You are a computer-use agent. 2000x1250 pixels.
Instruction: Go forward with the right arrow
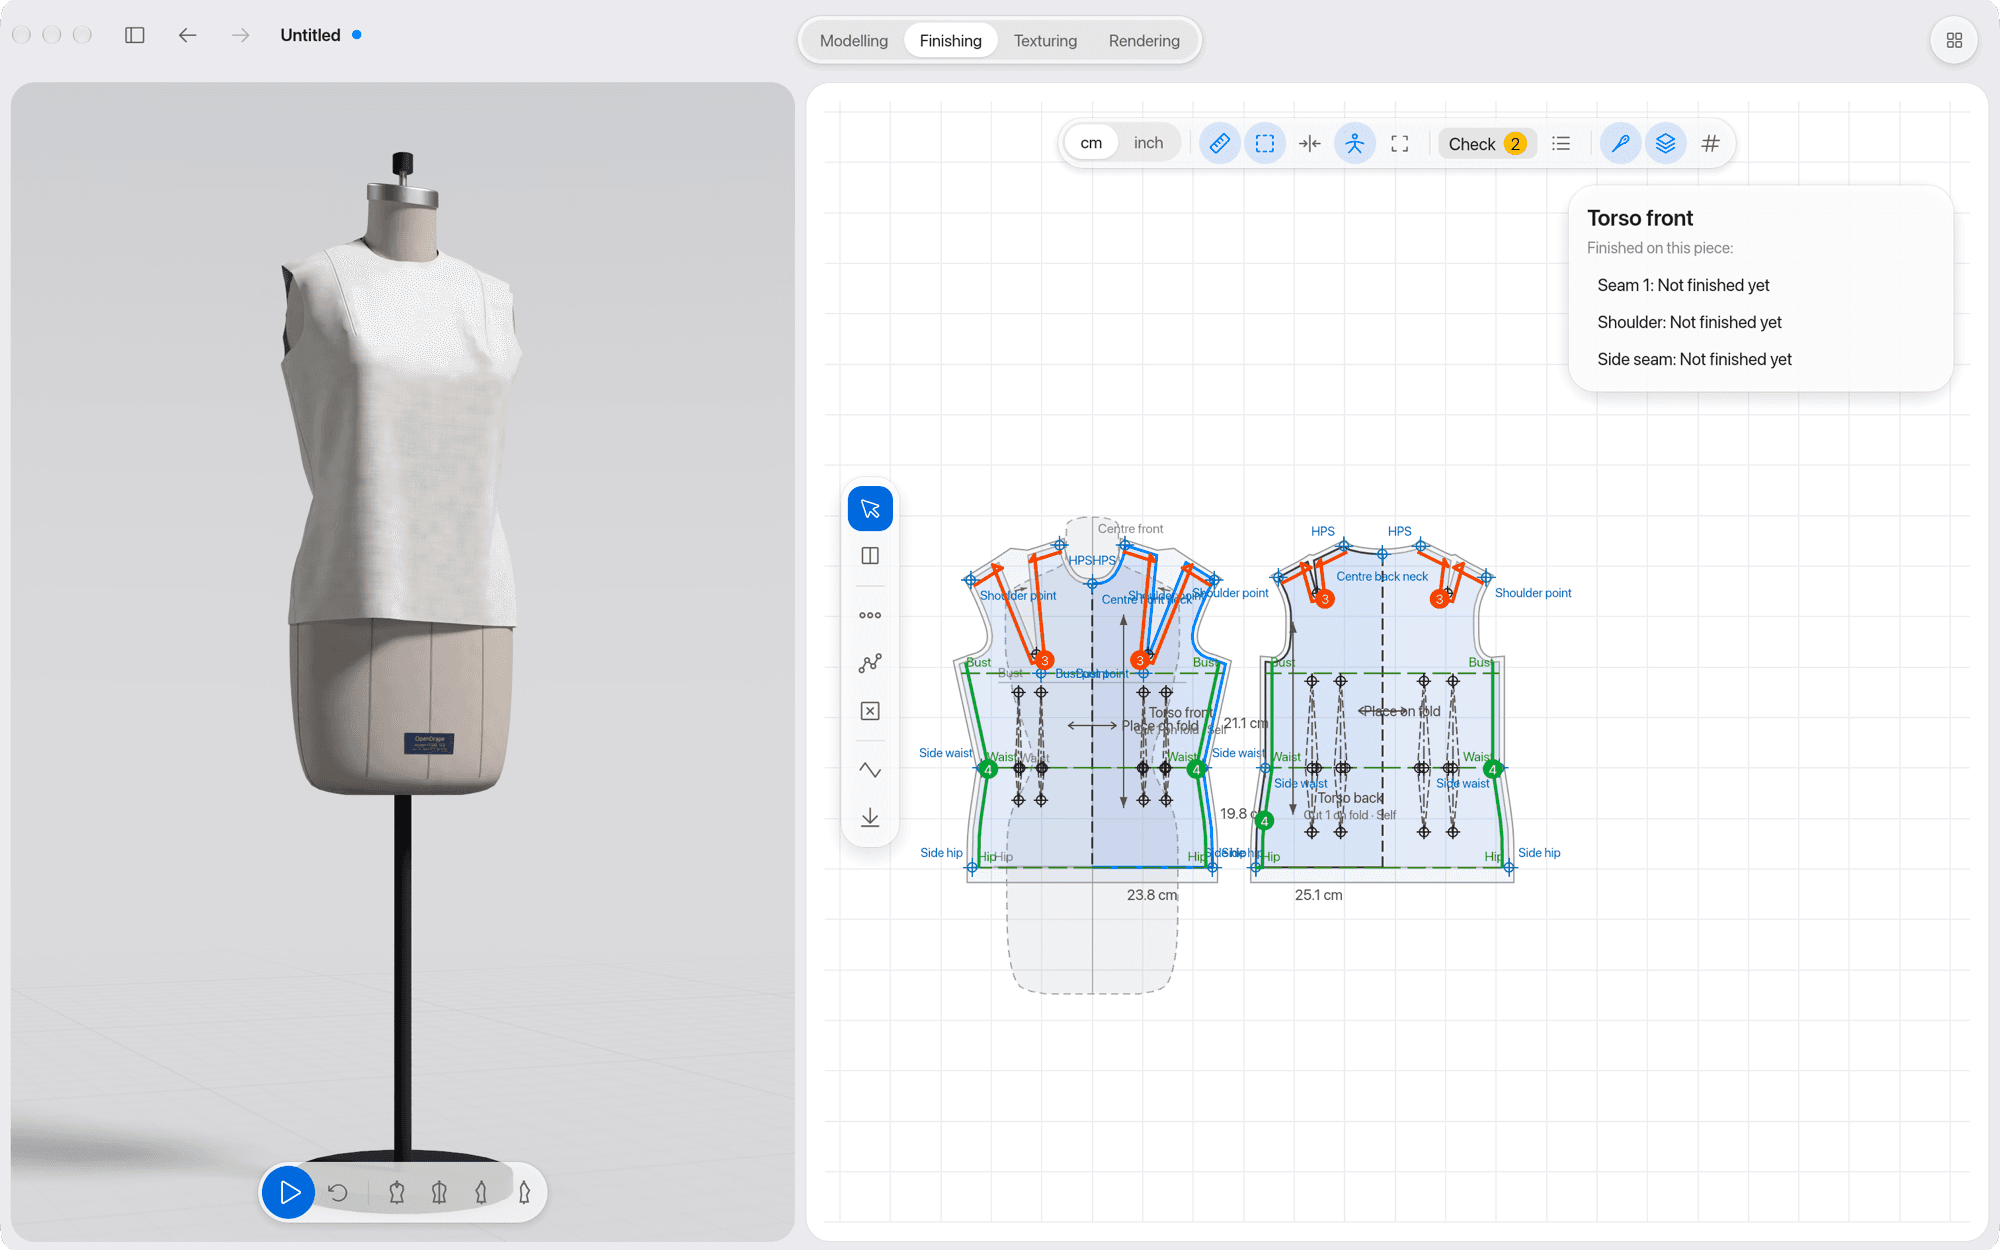[240, 35]
